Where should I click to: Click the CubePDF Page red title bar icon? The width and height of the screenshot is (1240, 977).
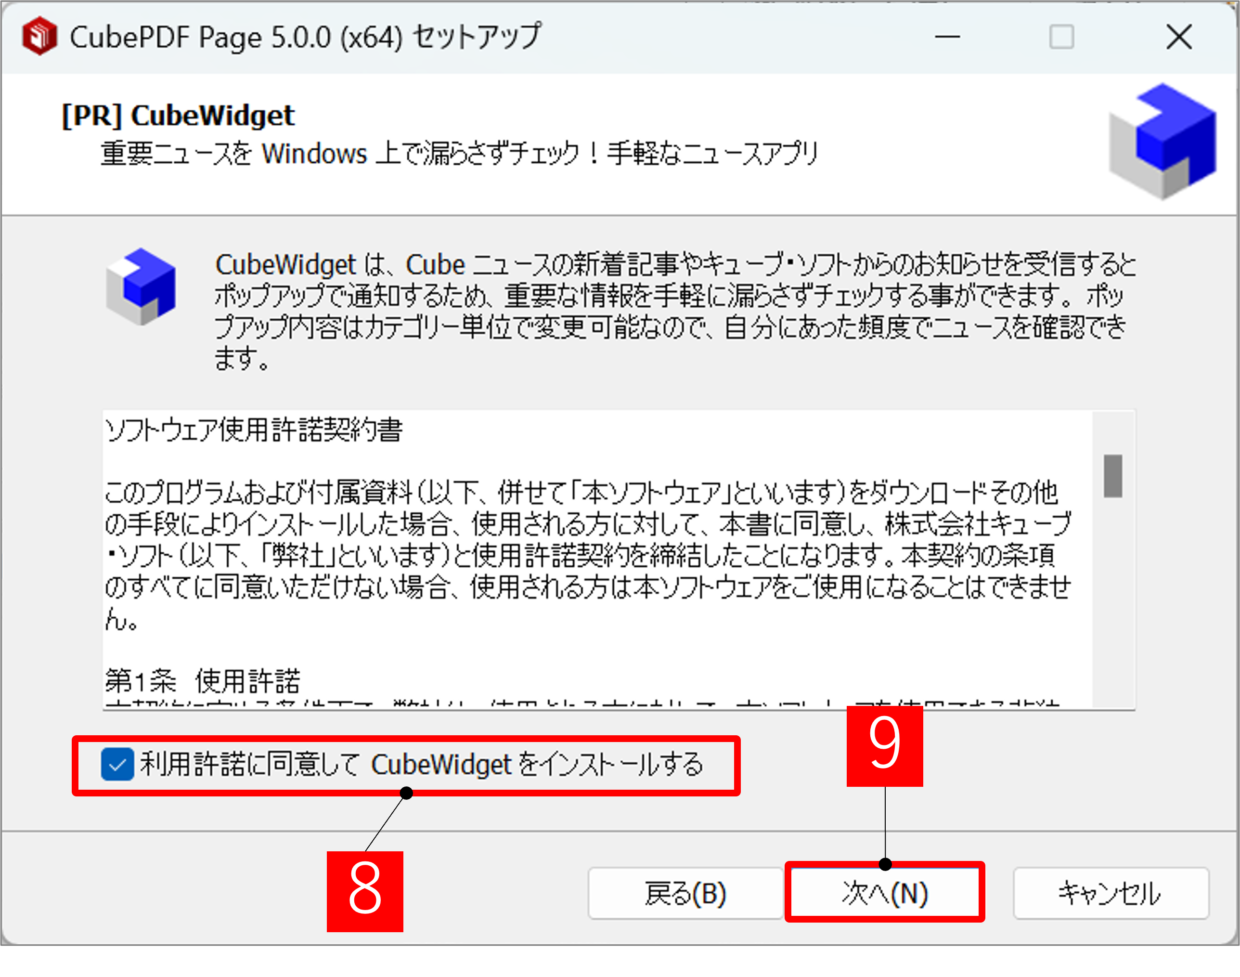pyautogui.click(x=39, y=37)
